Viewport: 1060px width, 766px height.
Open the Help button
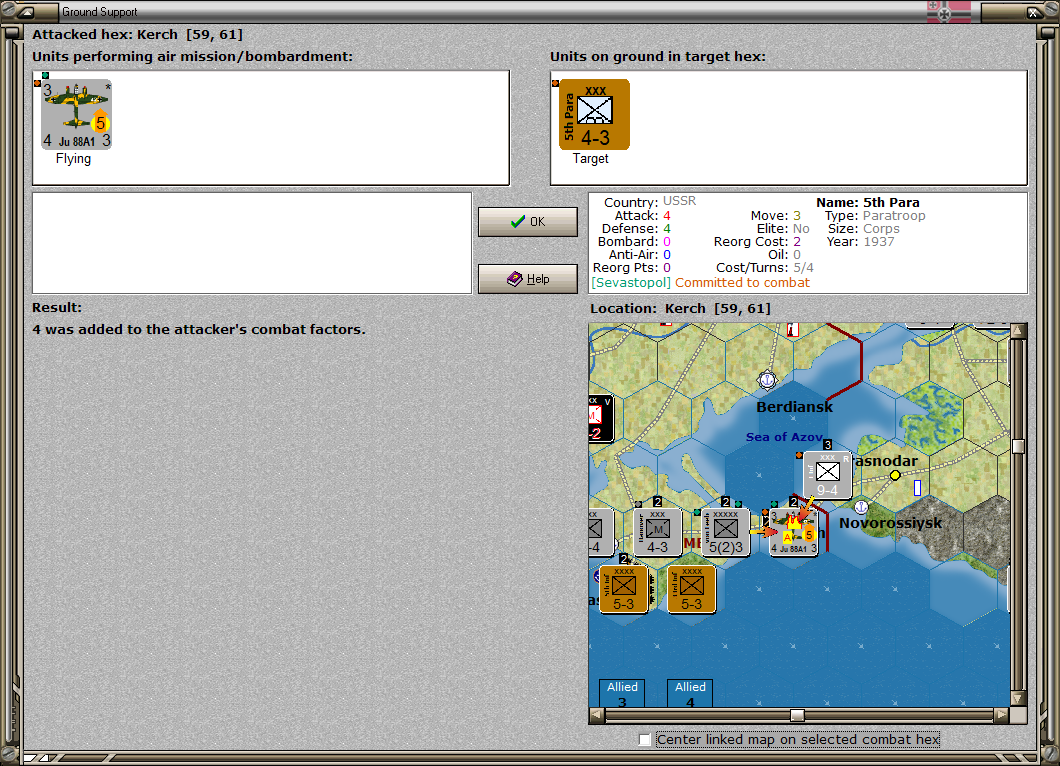[x=528, y=279]
